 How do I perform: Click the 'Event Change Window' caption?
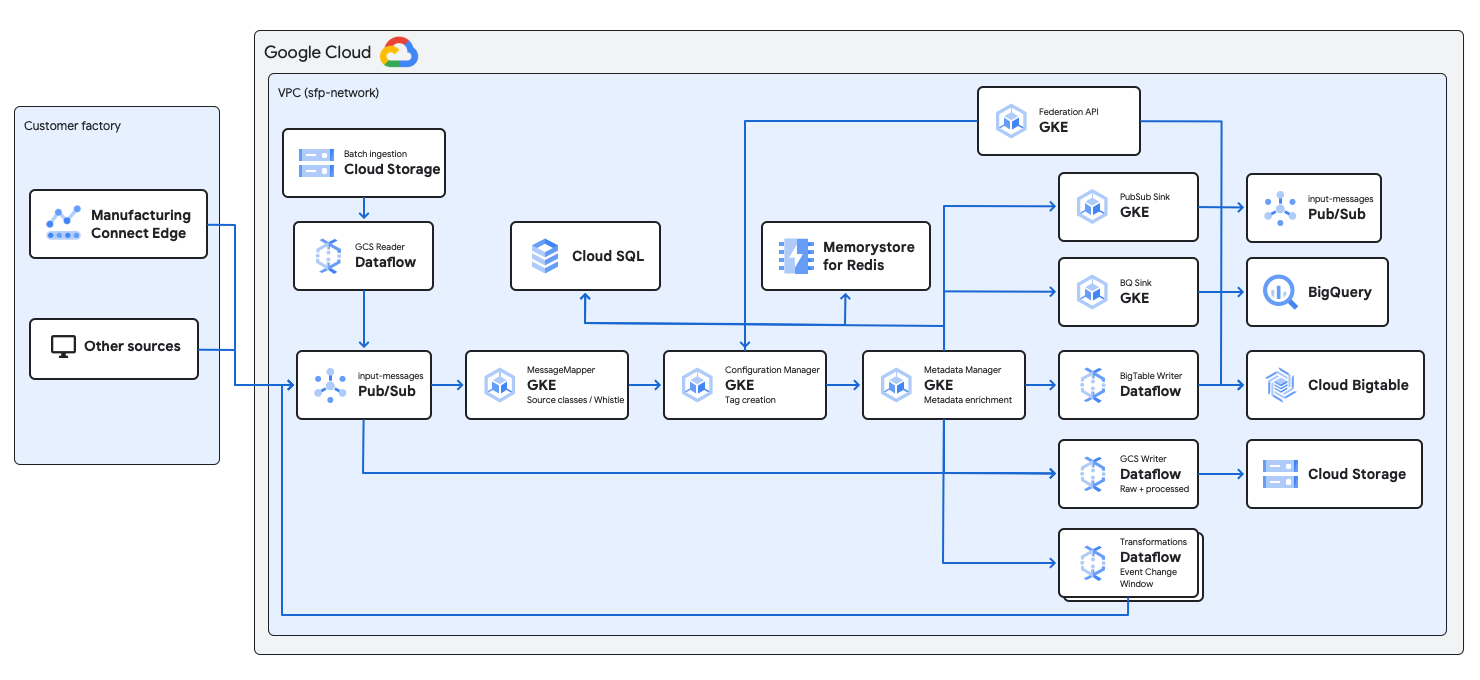click(x=1148, y=578)
